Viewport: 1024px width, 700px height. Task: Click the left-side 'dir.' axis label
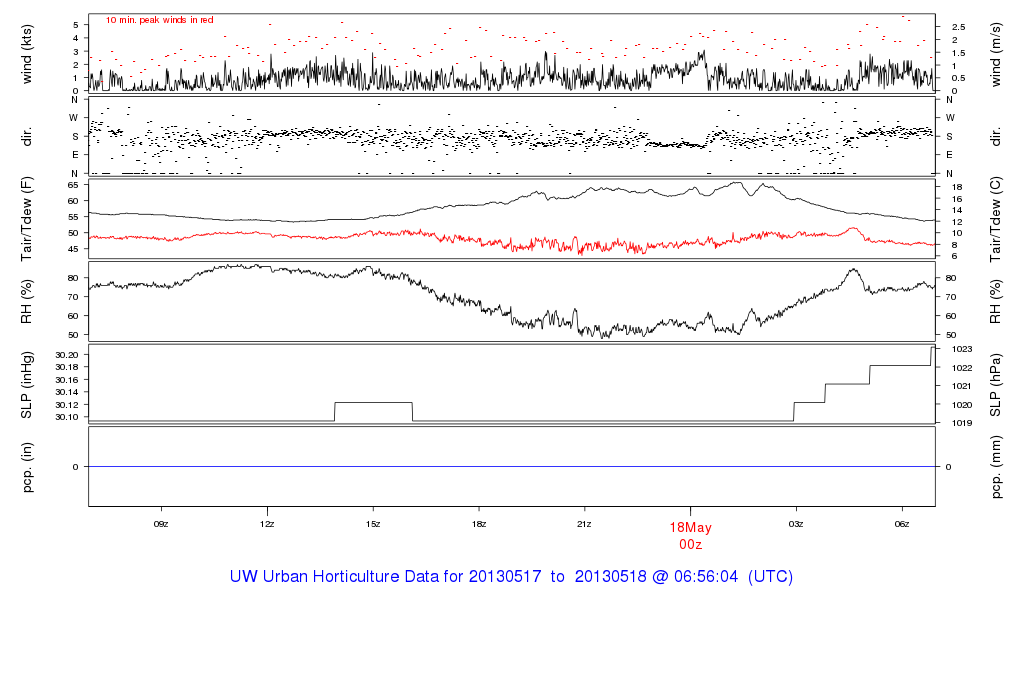point(27,136)
